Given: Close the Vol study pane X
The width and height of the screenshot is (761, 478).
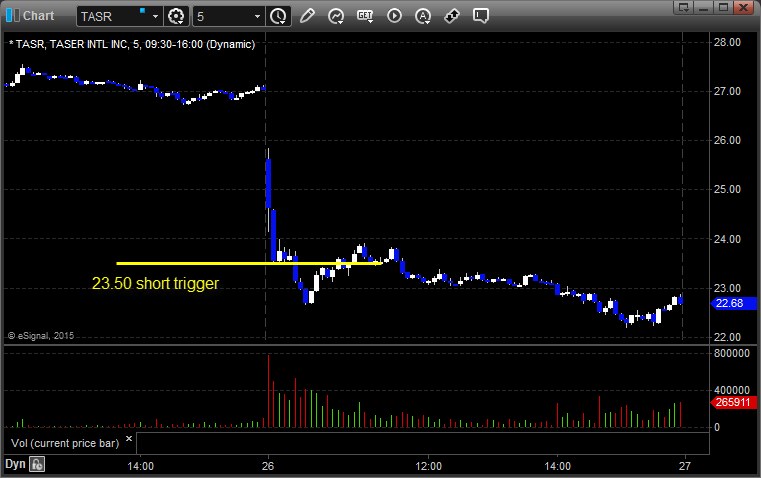Looking at the screenshot, I should 129,439.
